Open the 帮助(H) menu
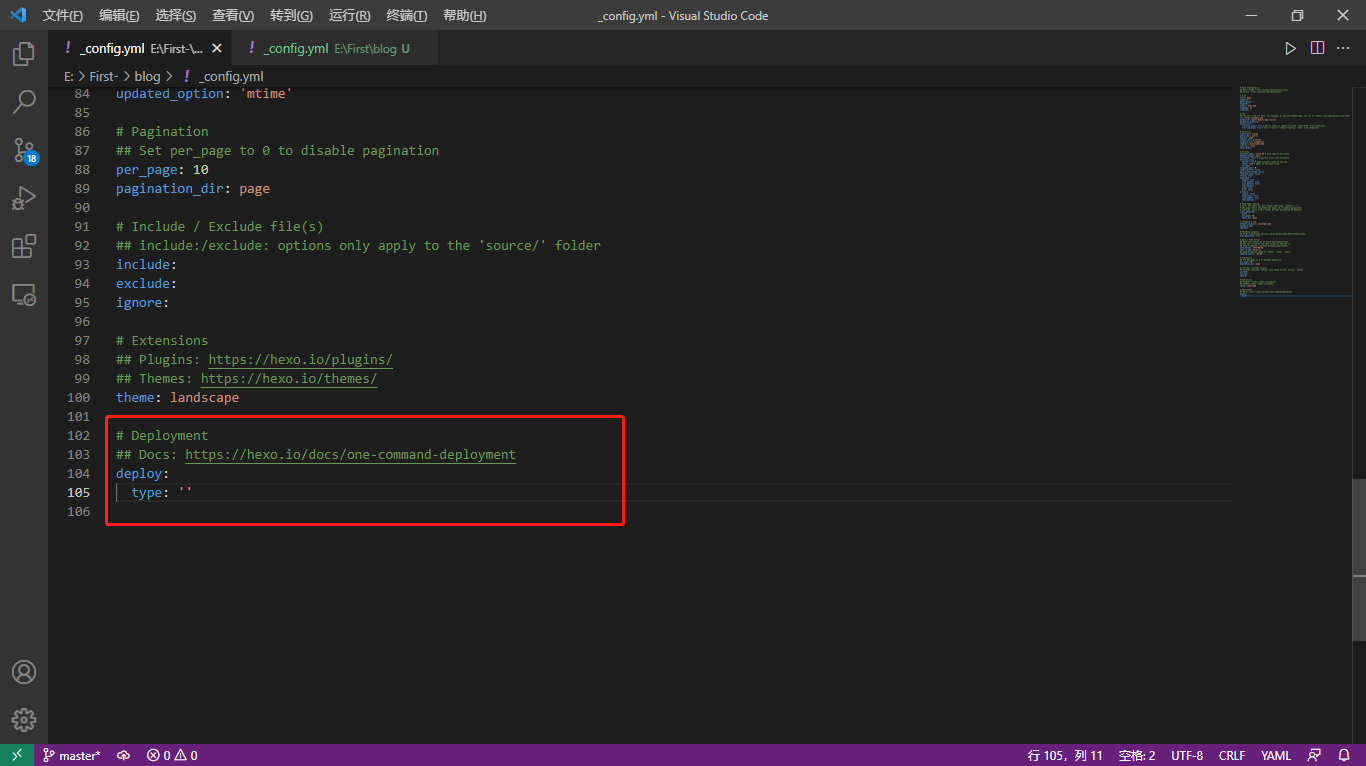Screen dimensions: 1366x766 coord(465,15)
